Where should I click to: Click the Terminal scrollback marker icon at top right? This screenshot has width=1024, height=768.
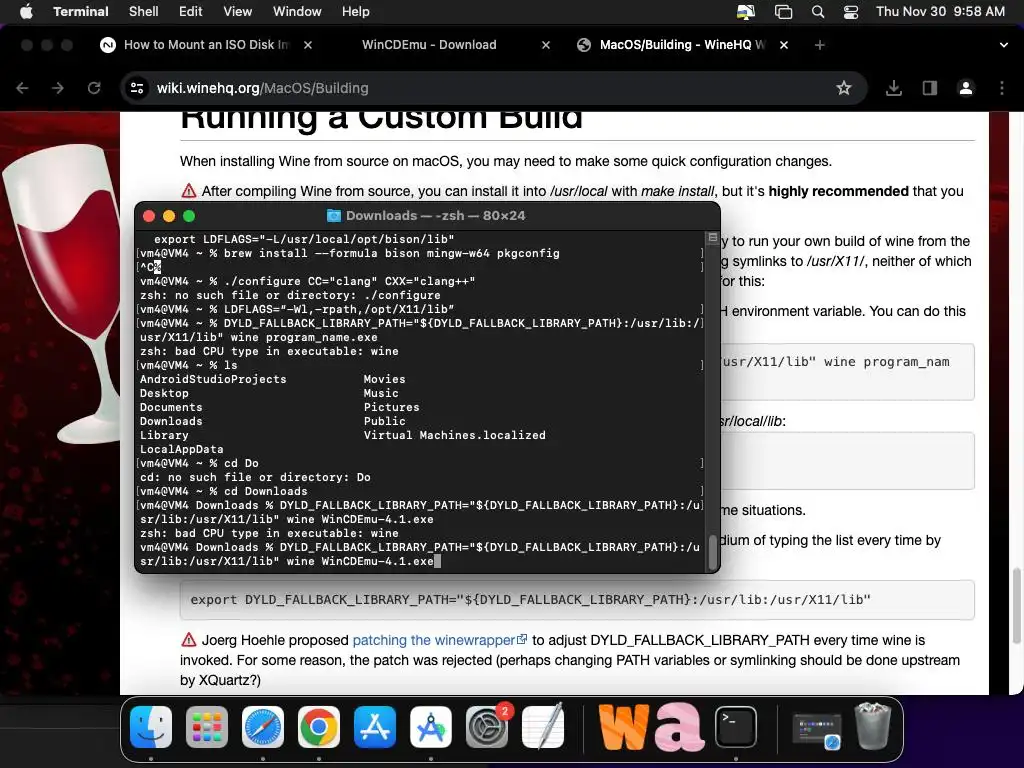tap(712, 238)
